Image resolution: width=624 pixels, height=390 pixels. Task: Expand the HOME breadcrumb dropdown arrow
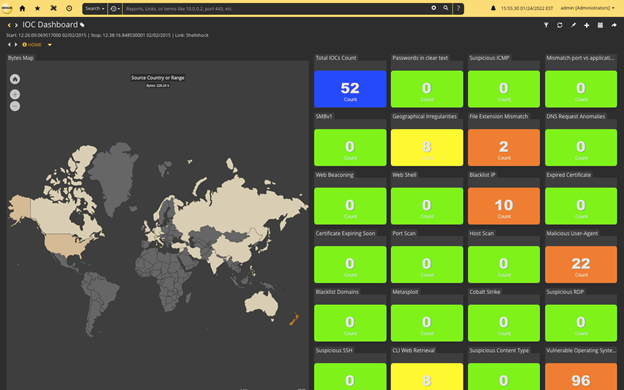50,45
